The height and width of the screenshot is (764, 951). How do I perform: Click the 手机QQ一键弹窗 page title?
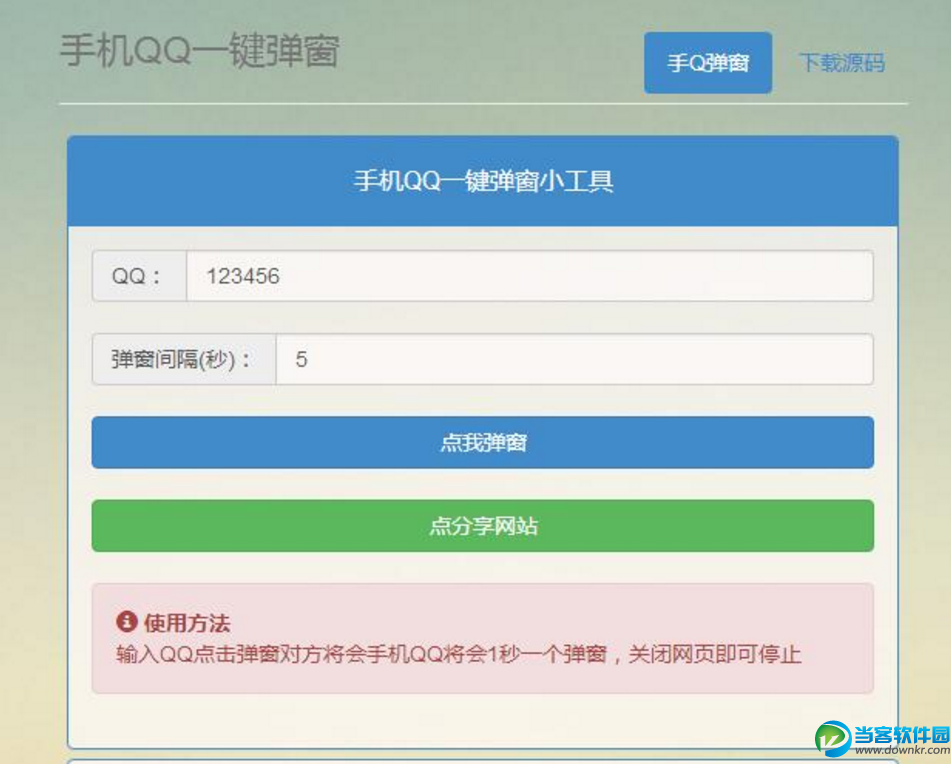200,50
